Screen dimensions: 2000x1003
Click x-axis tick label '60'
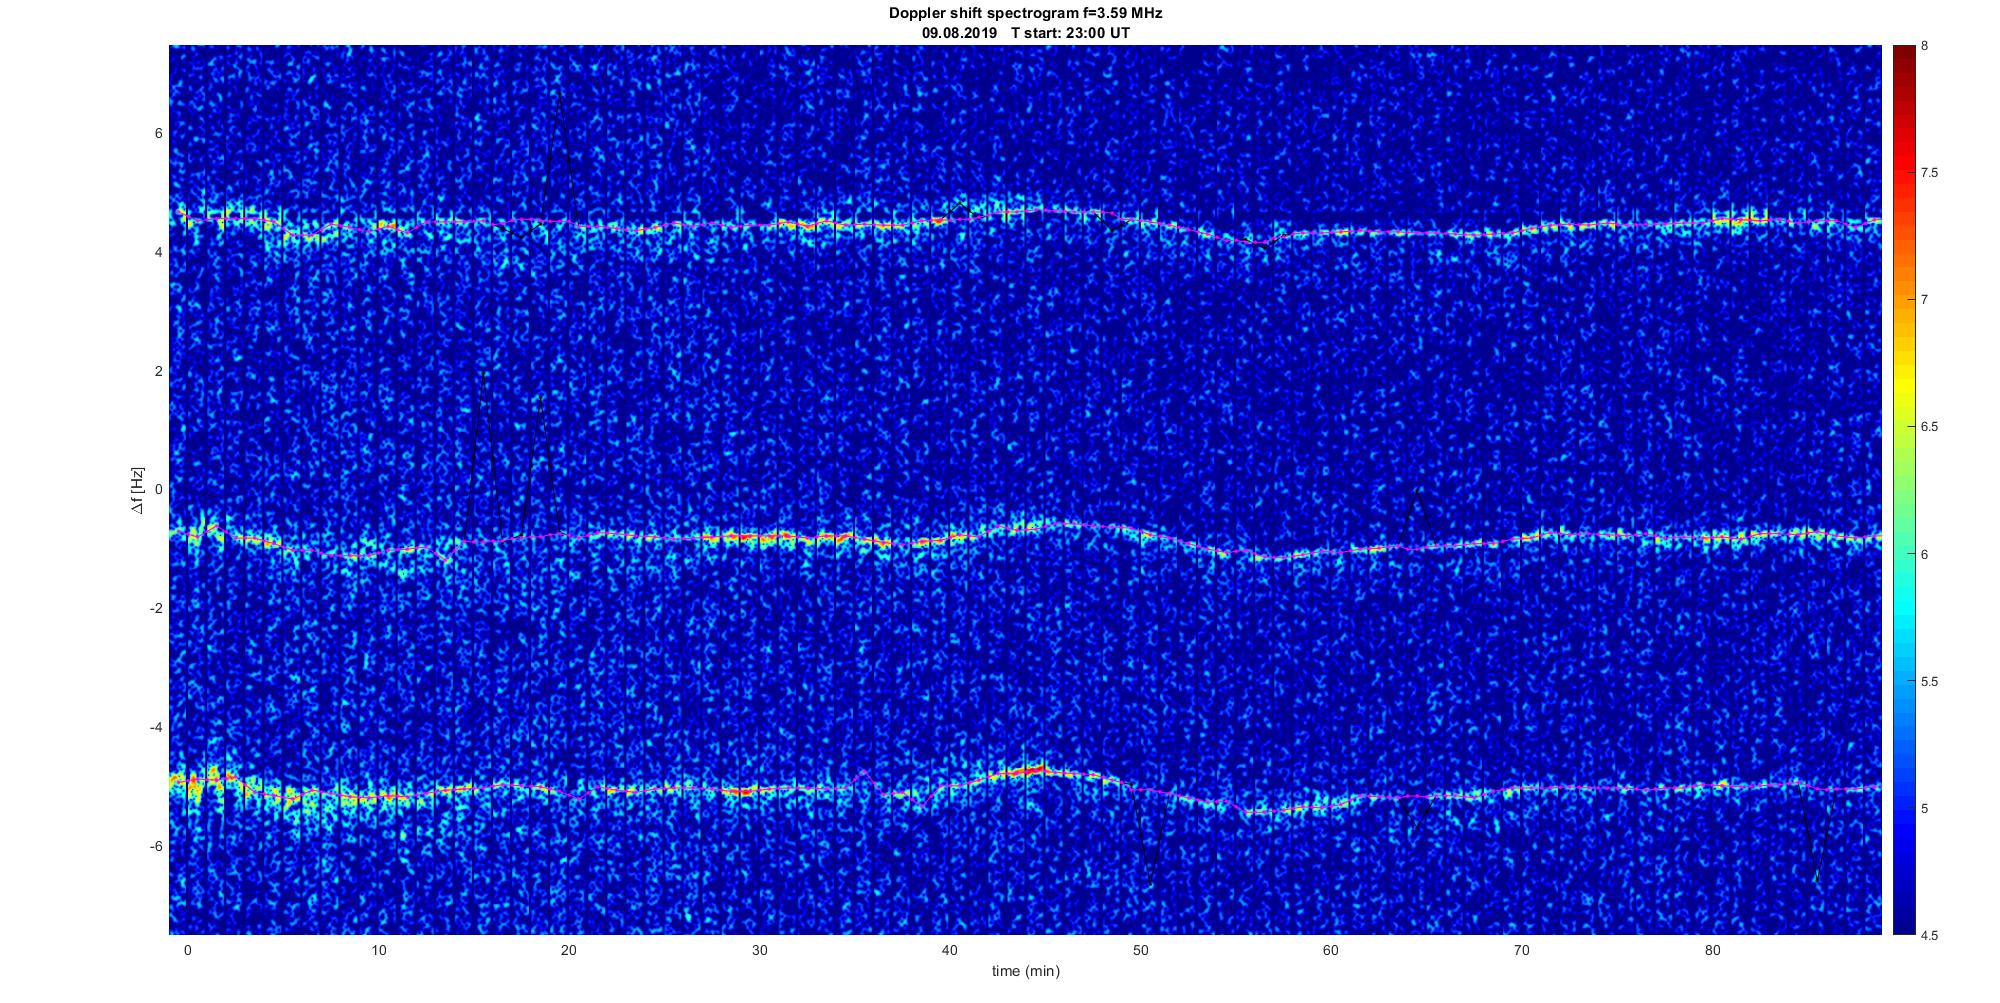1331,950
